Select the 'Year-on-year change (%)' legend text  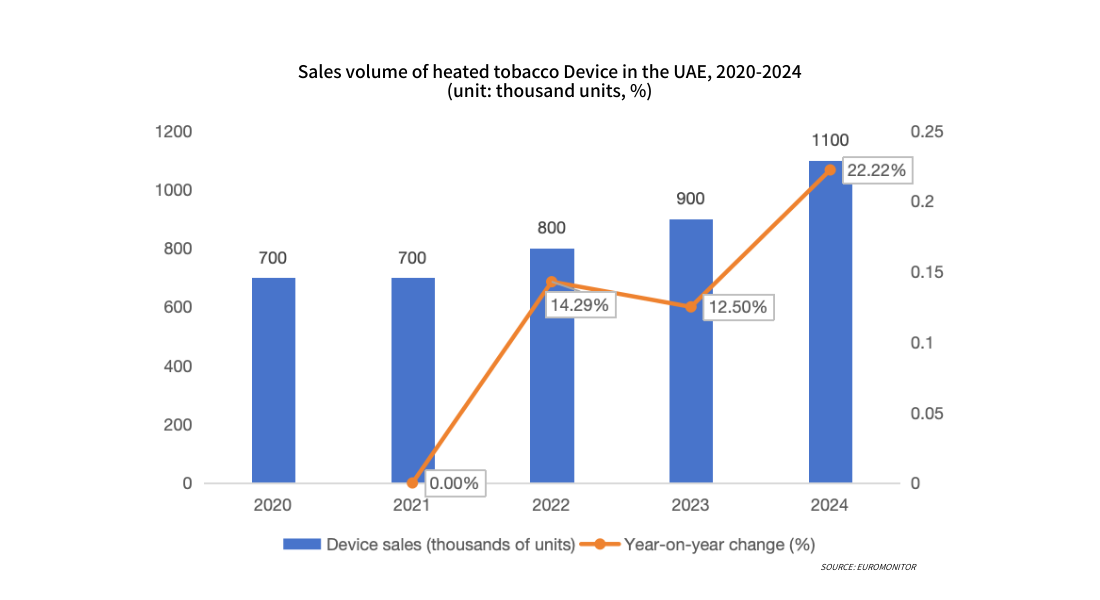click(x=719, y=544)
